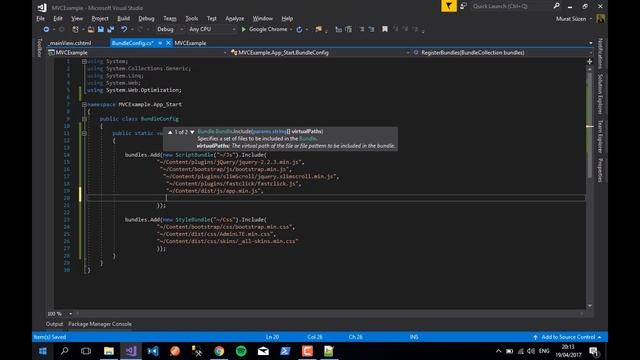Open the Edit menu
640x360 pixels.
[58, 19]
